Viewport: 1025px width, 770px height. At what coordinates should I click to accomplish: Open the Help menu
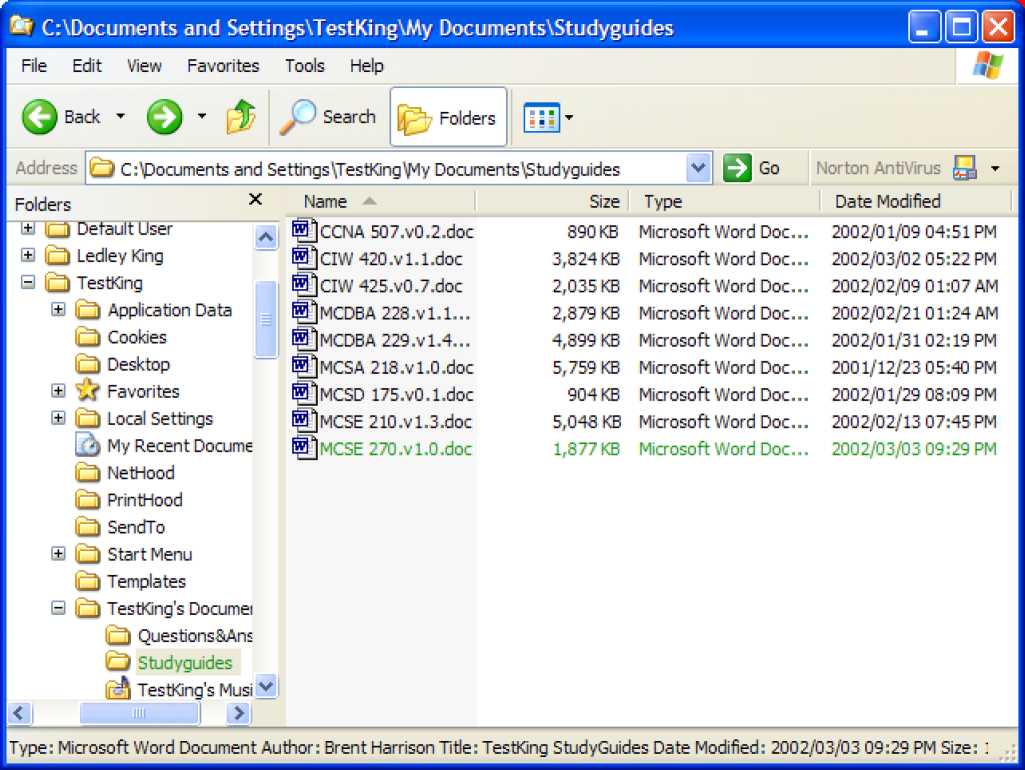(367, 65)
